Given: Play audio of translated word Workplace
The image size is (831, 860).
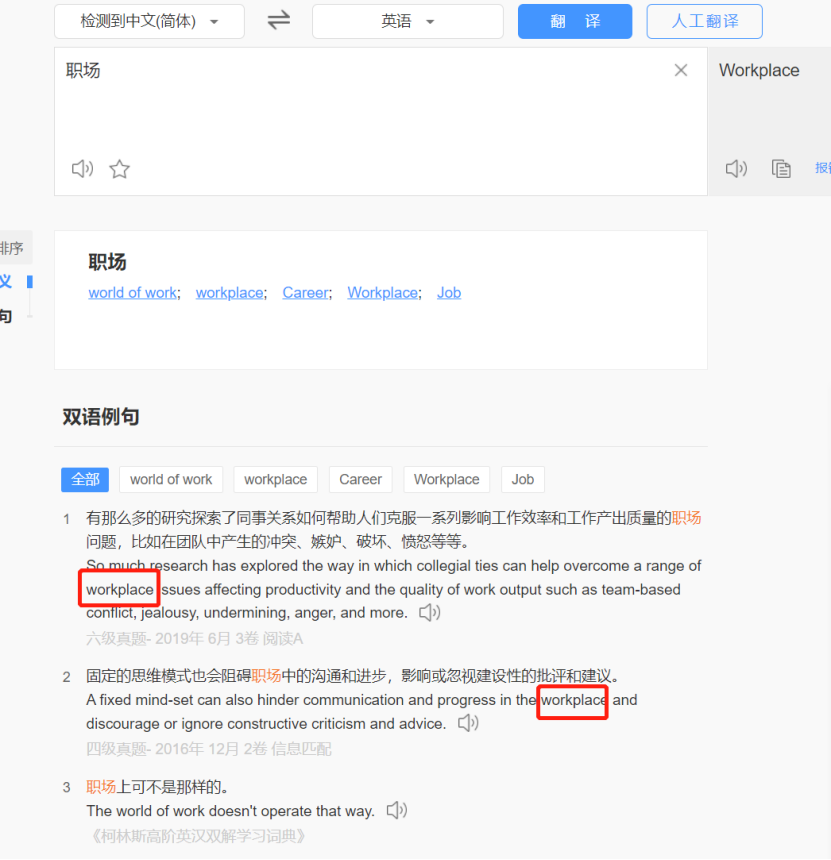Looking at the screenshot, I should click(736, 168).
